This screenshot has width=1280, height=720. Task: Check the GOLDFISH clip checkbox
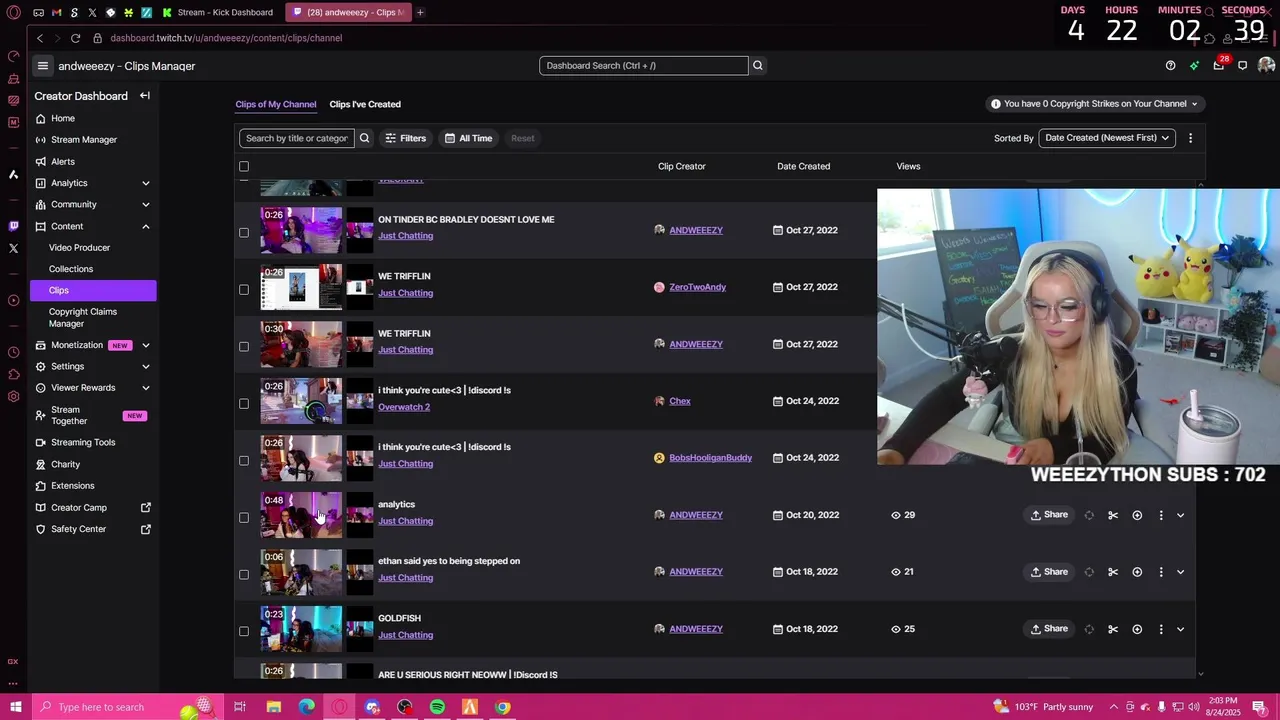click(x=244, y=631)
